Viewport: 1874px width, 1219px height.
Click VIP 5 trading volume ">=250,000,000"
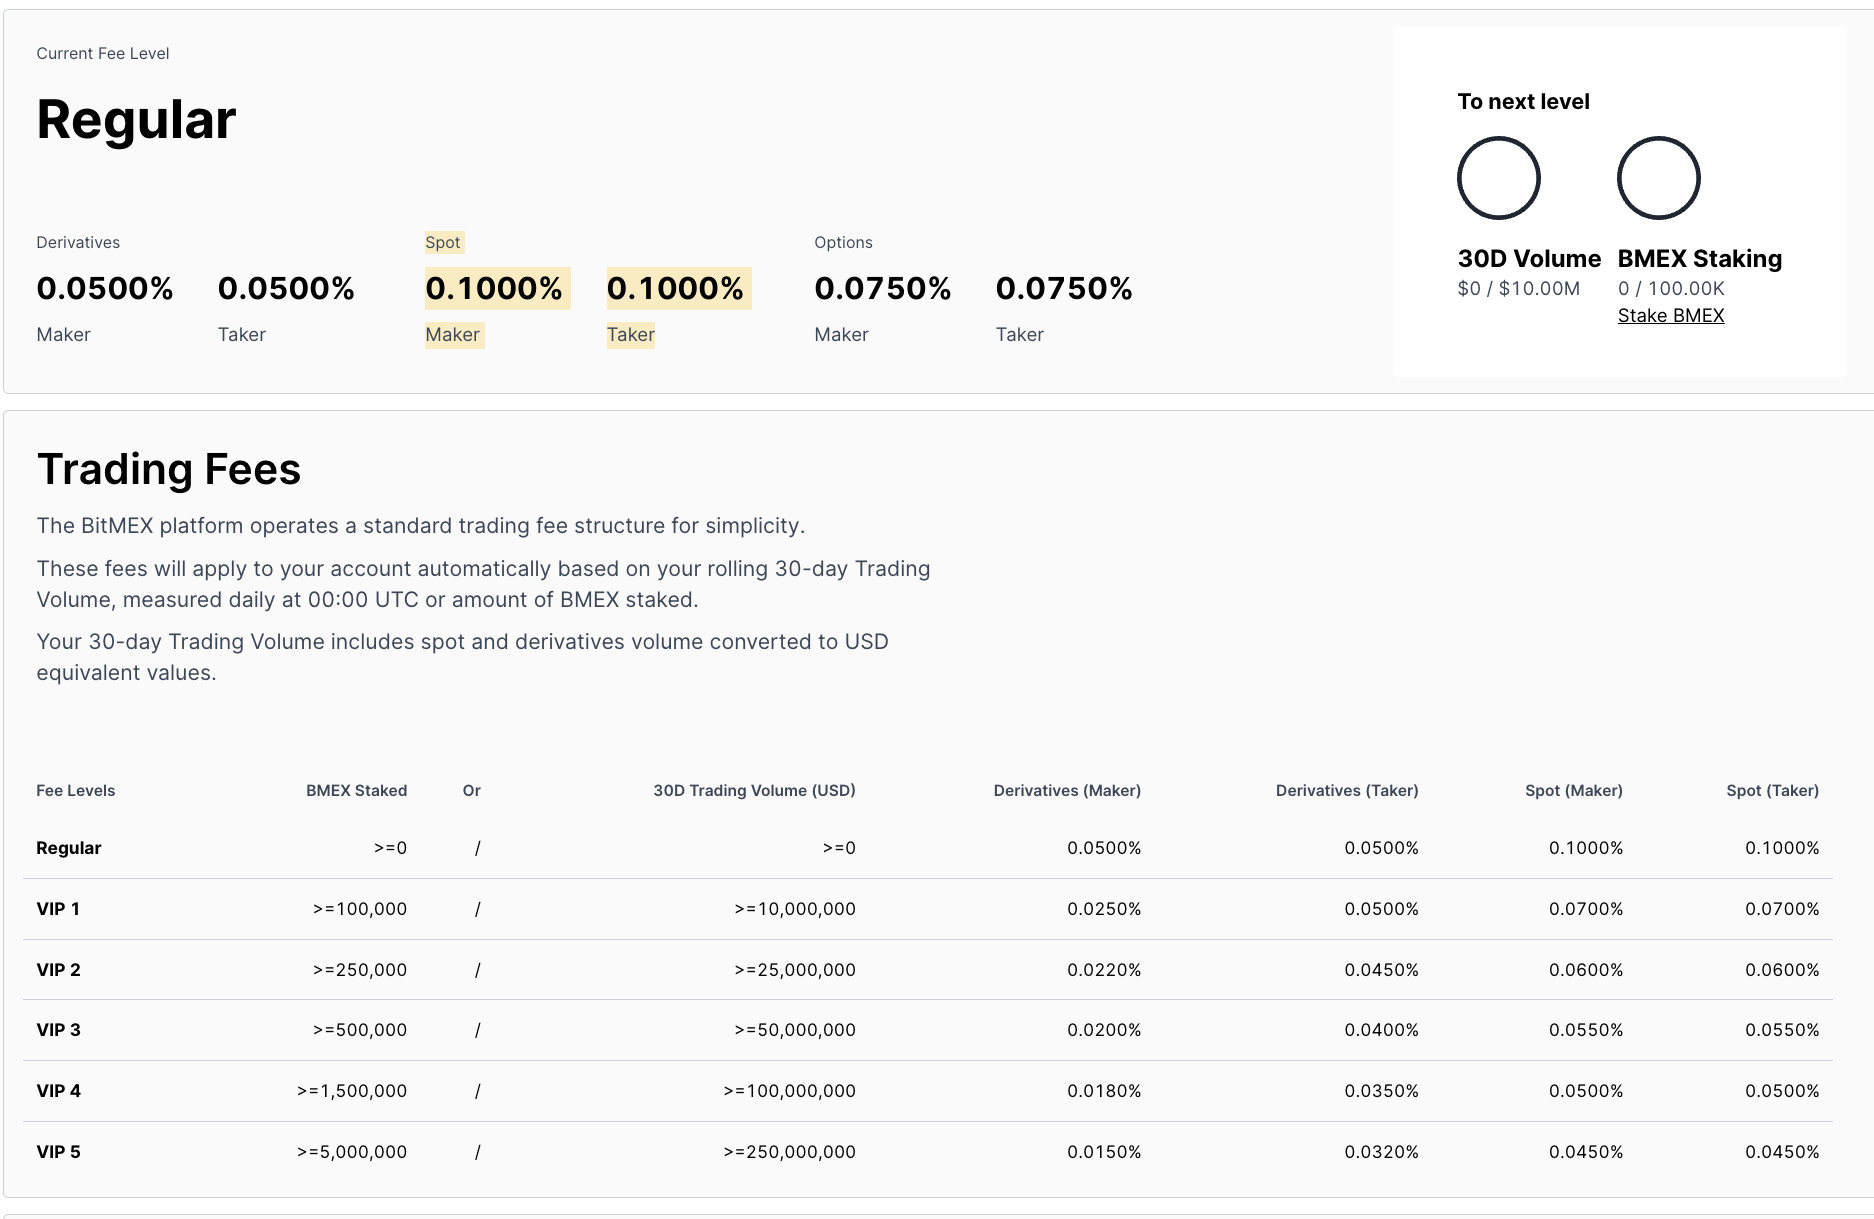(790, 1152)
